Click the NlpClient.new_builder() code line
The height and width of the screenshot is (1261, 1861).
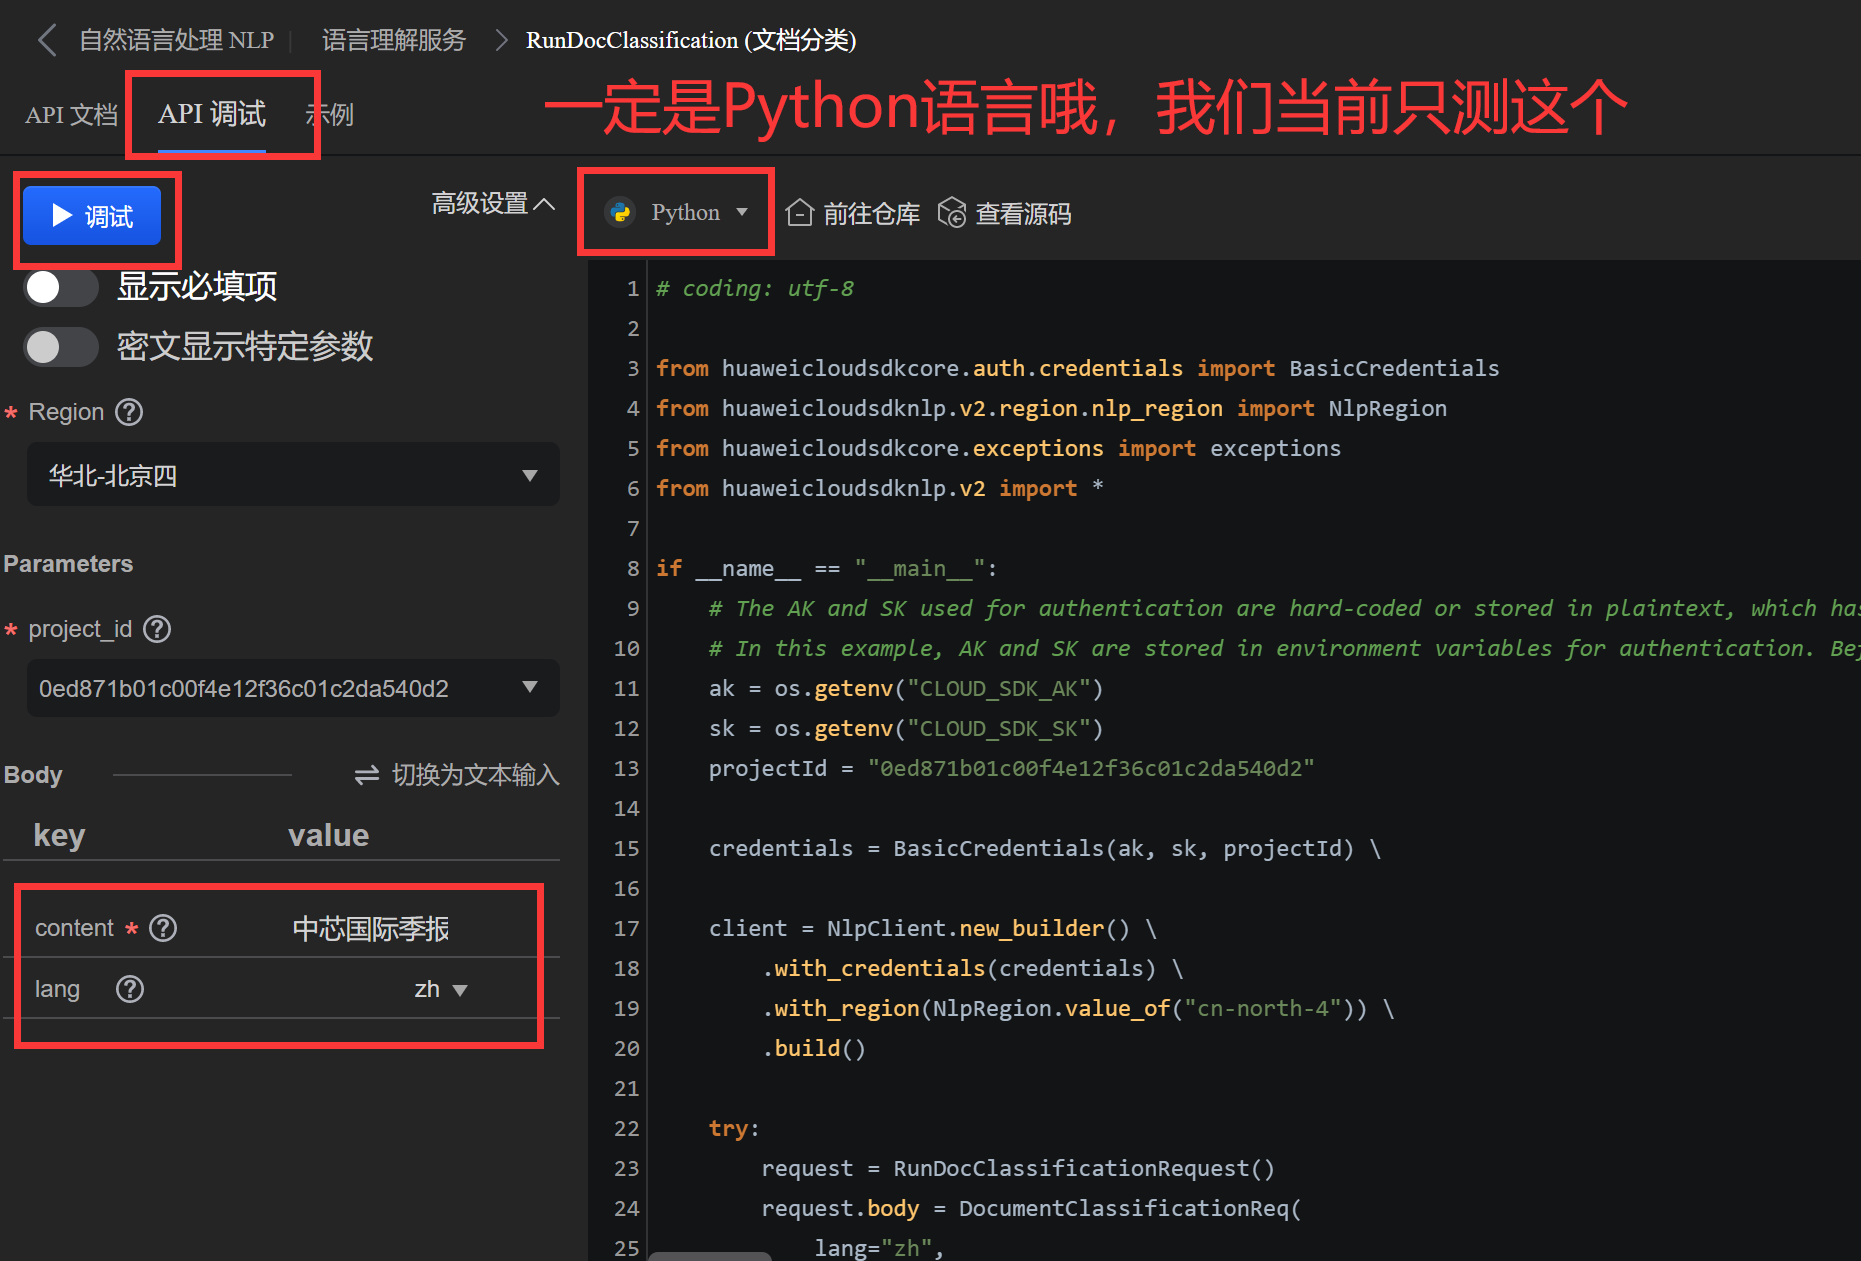point(932,928)
